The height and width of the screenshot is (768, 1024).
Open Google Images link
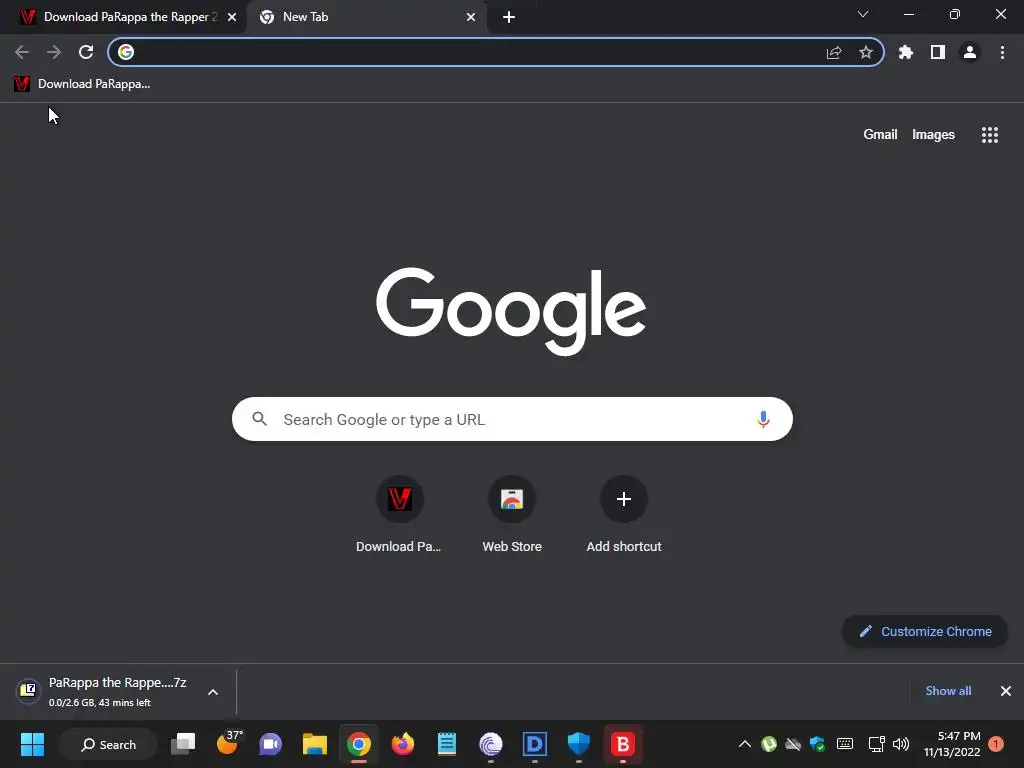point(933,135)
